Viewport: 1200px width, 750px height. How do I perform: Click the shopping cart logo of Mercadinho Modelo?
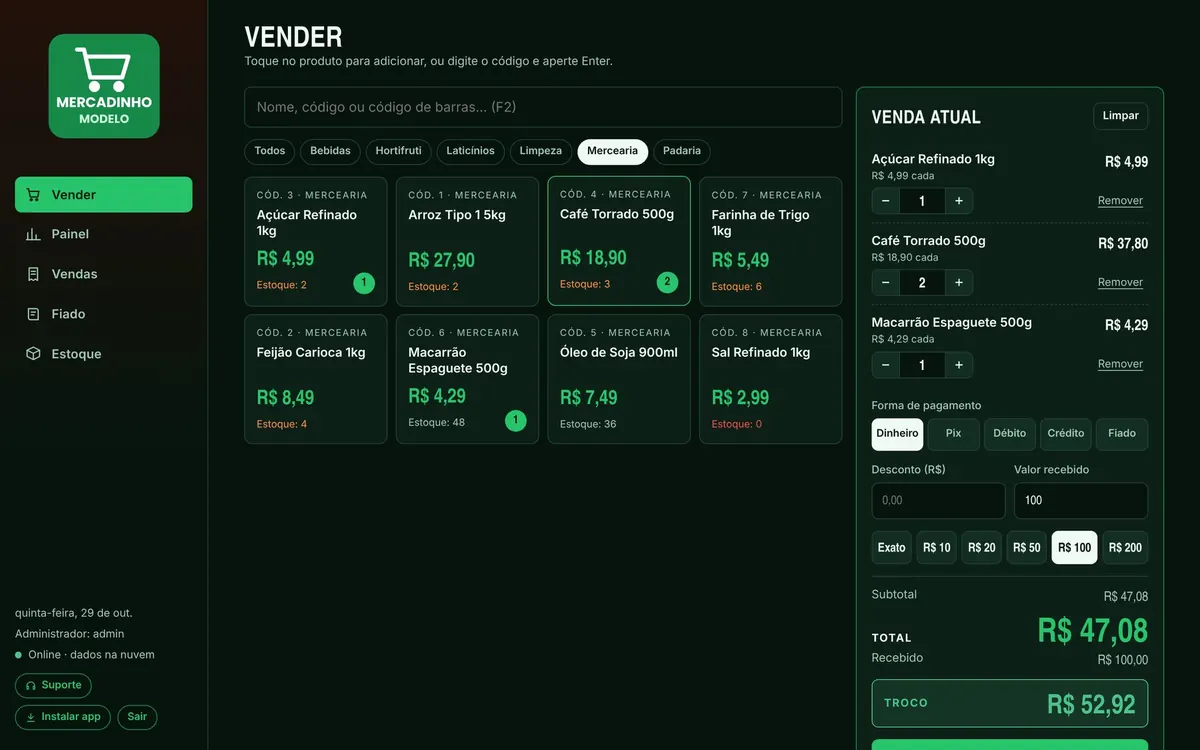104,86
